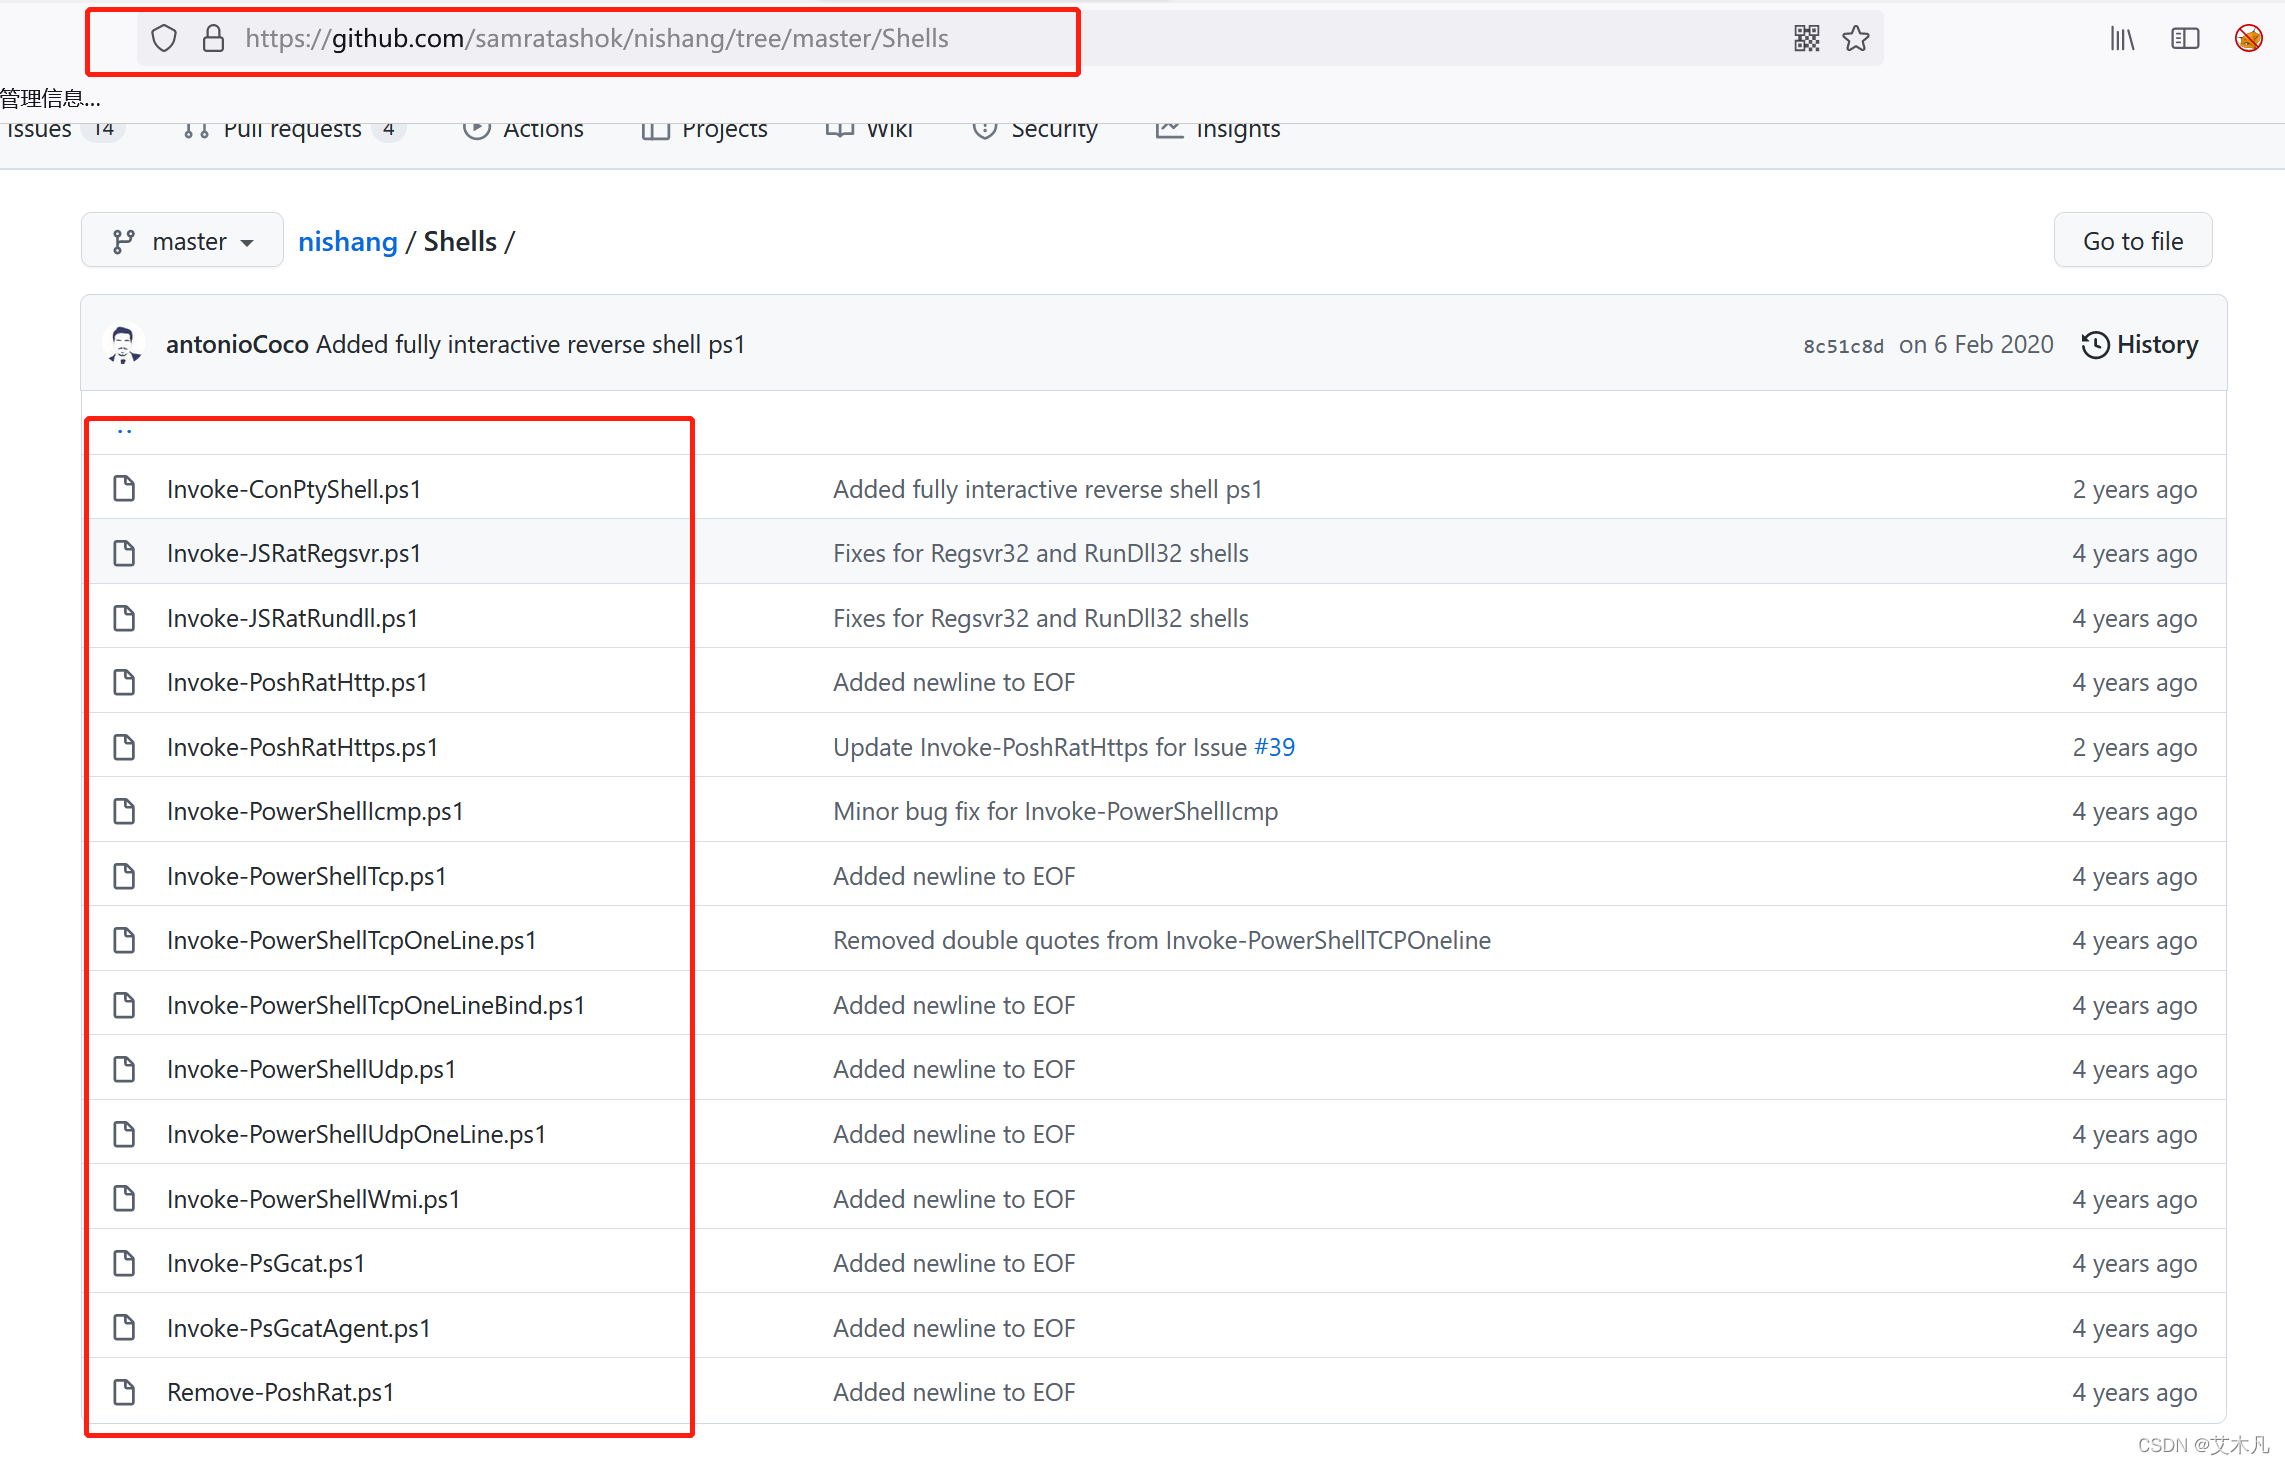Click the Go to file button

pyautogui.click(x=2133, y=241)
